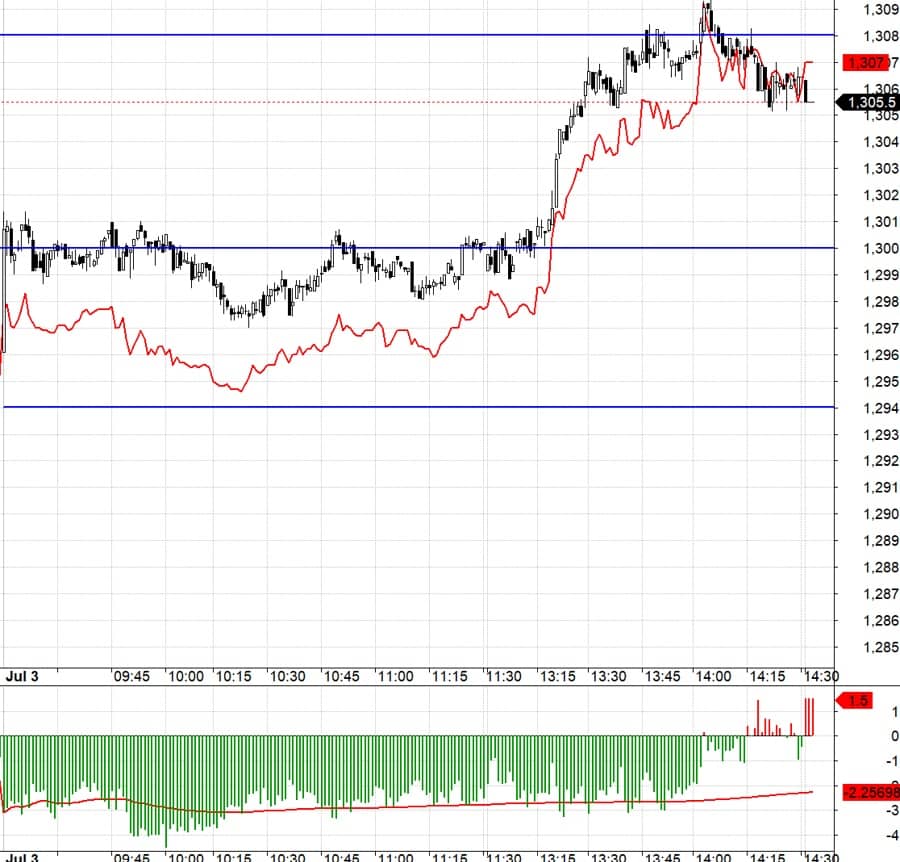
Task: Click 14:00 on the price chart time axis
Action: point(713,677)
